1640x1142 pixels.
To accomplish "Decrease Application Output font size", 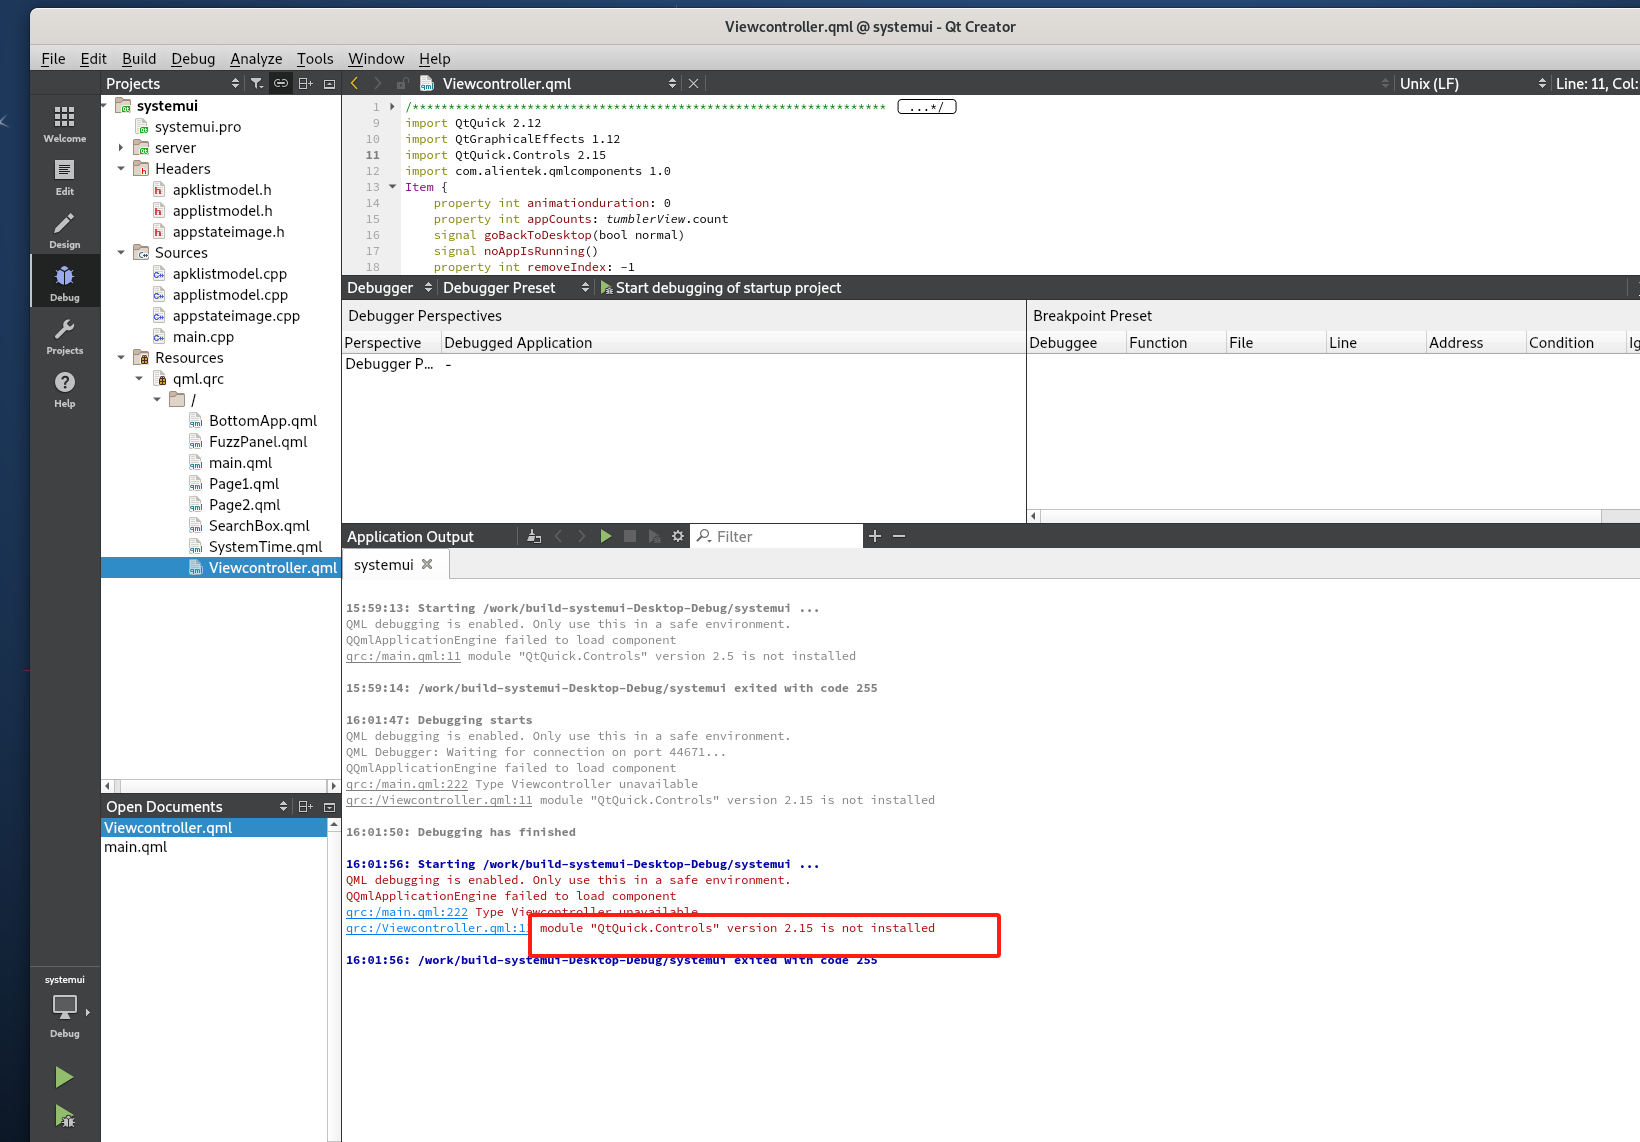I will click(899, 536).
